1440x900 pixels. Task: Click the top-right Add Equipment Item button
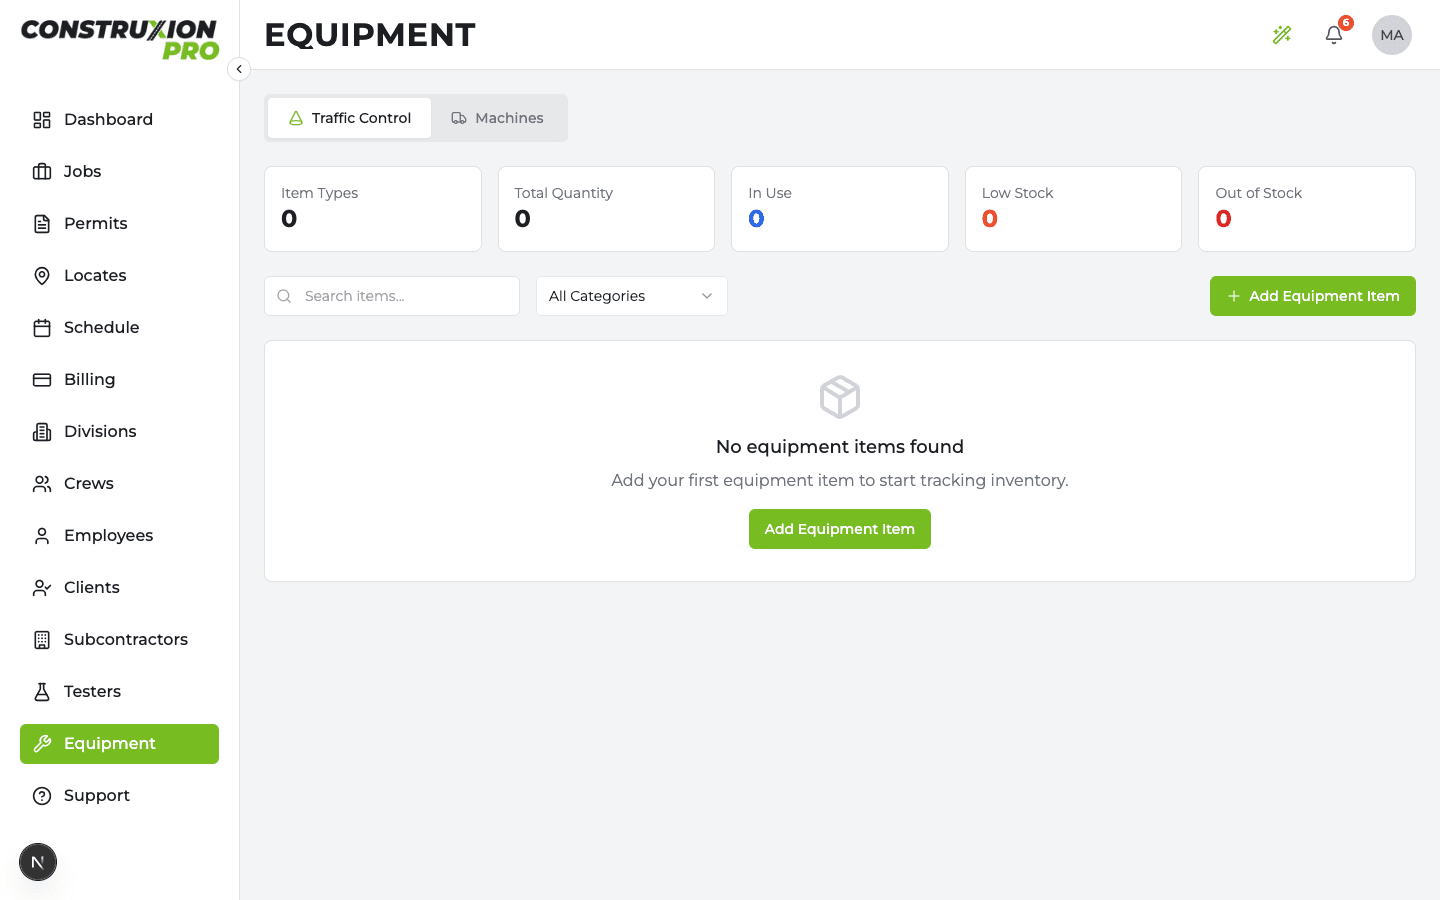tap(1313, 296)
